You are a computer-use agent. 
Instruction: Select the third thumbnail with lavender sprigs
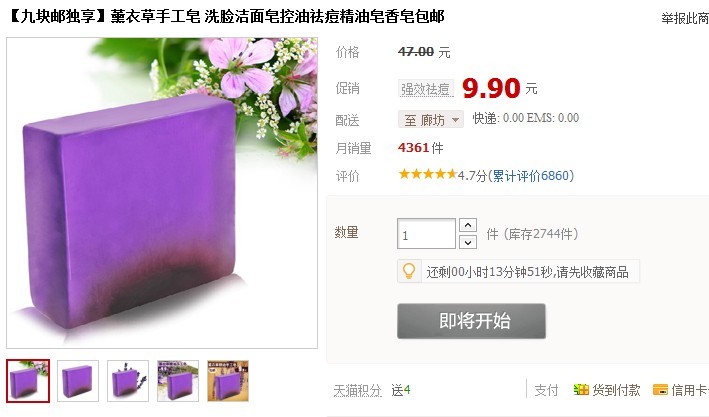(128, 381)
